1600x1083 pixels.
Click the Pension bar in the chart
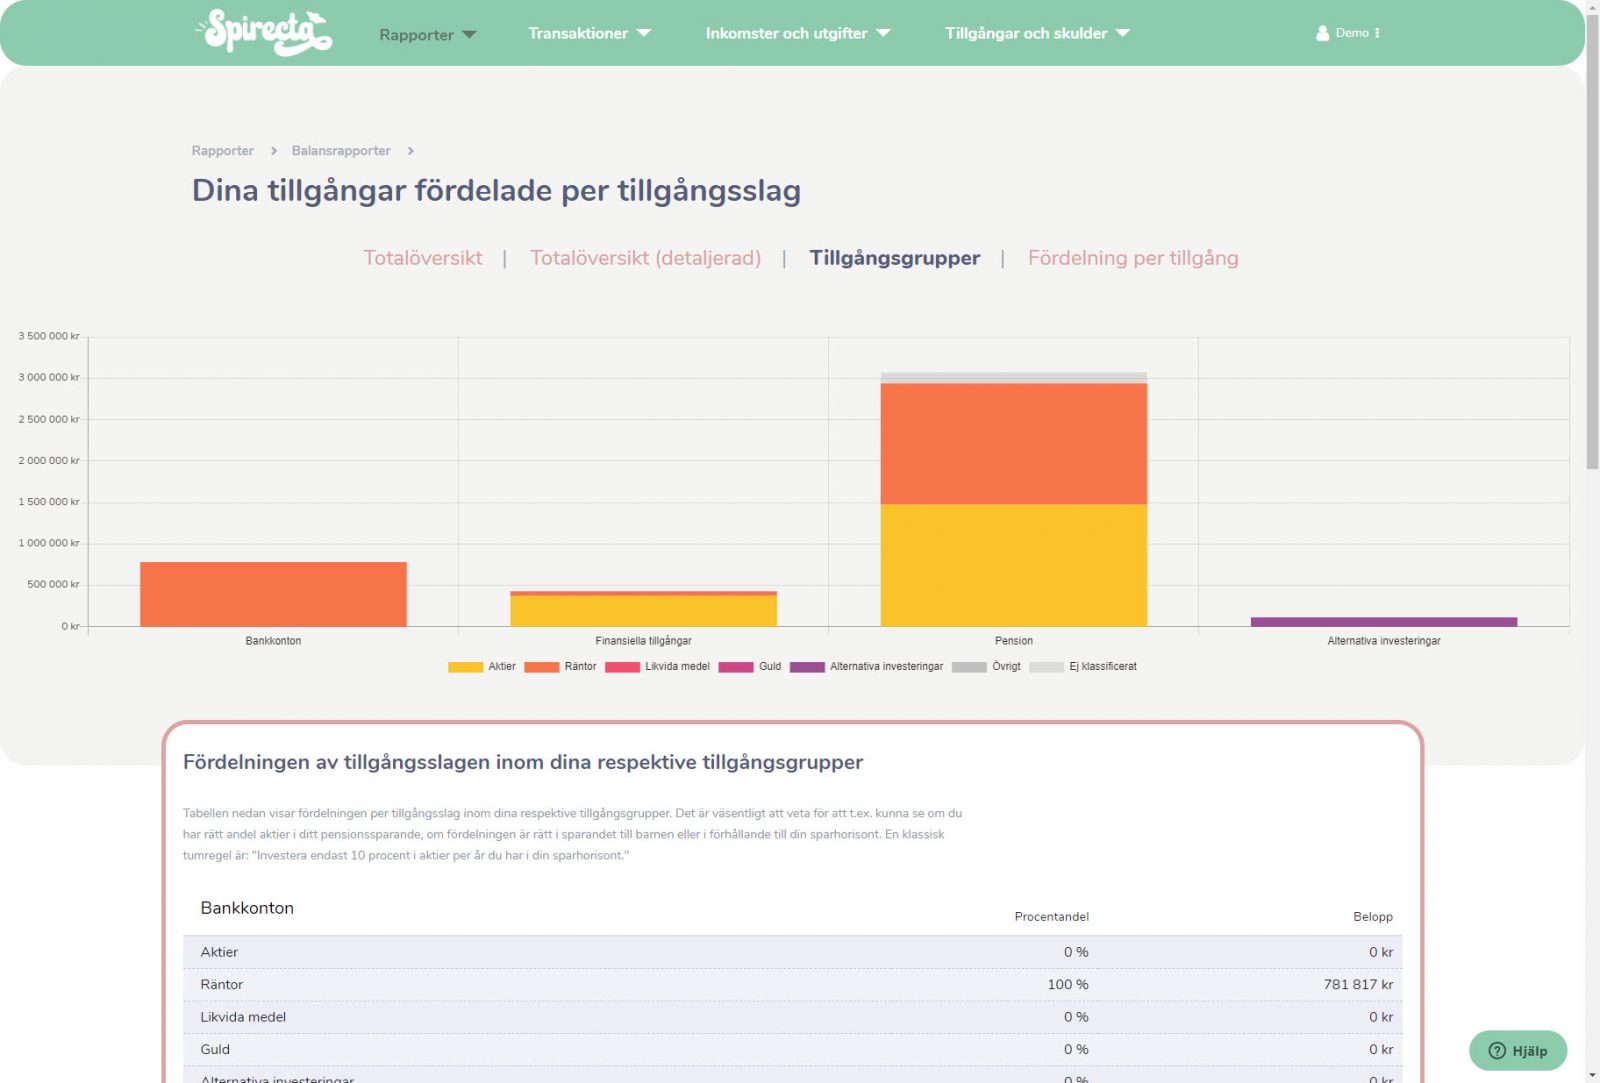(1014, 500)
